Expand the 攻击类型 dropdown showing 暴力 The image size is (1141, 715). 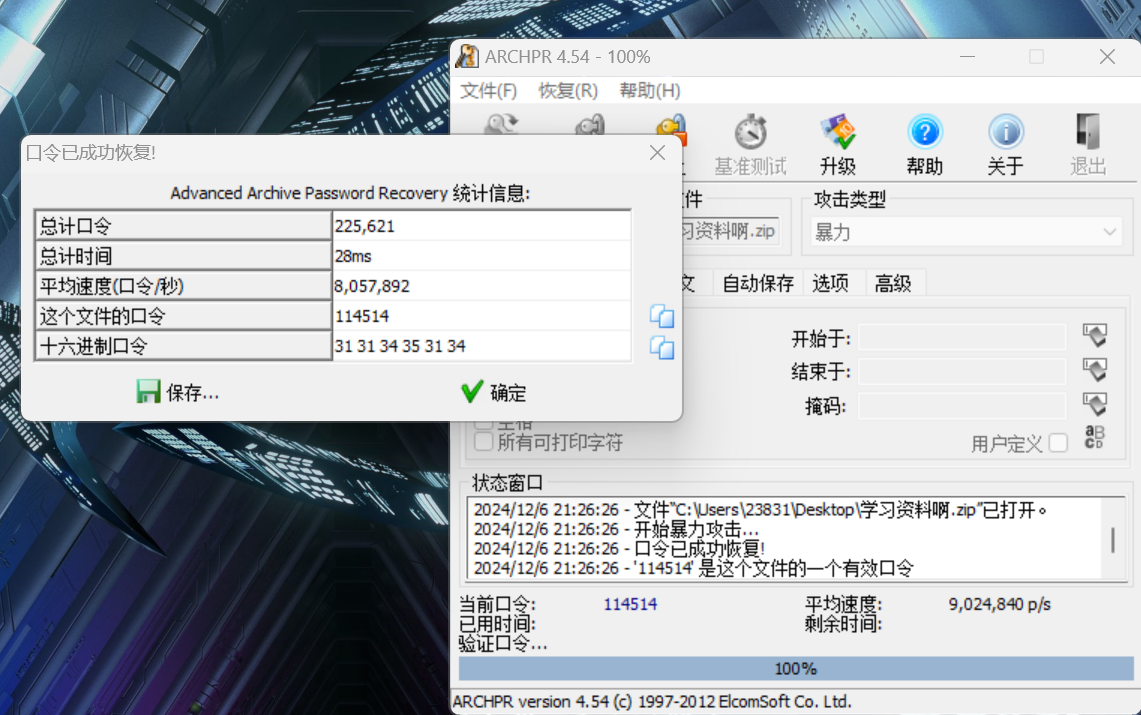click(x=966, y=233)
